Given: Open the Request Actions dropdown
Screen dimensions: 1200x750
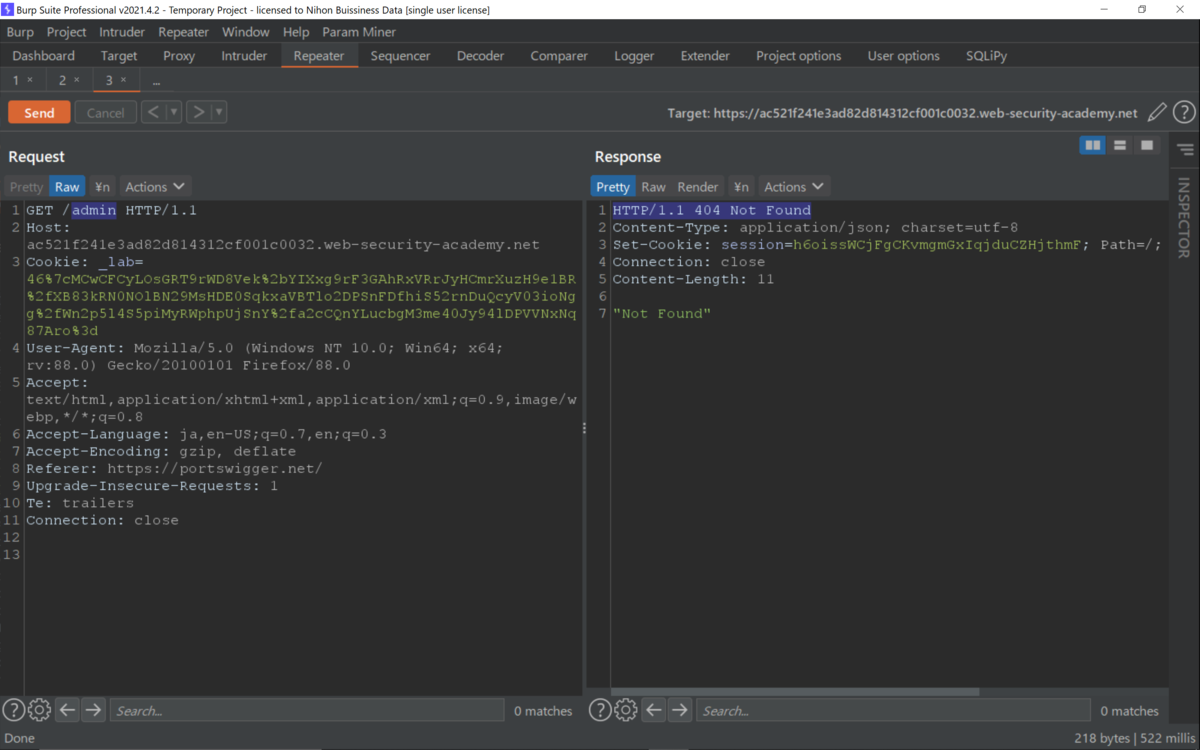Looking at the screenshot, I should pos(155,186).
